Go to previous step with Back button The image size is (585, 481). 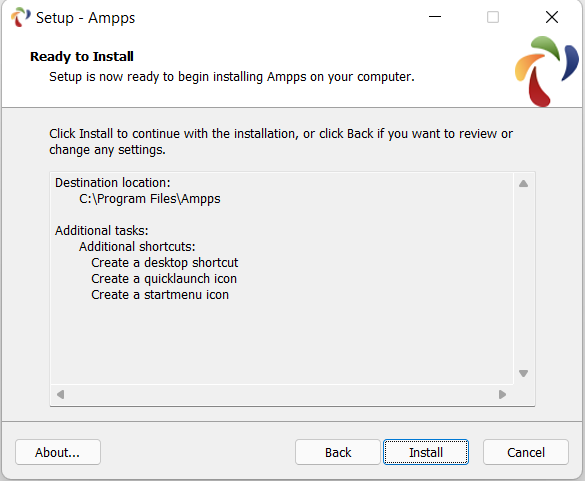point(338,452)
